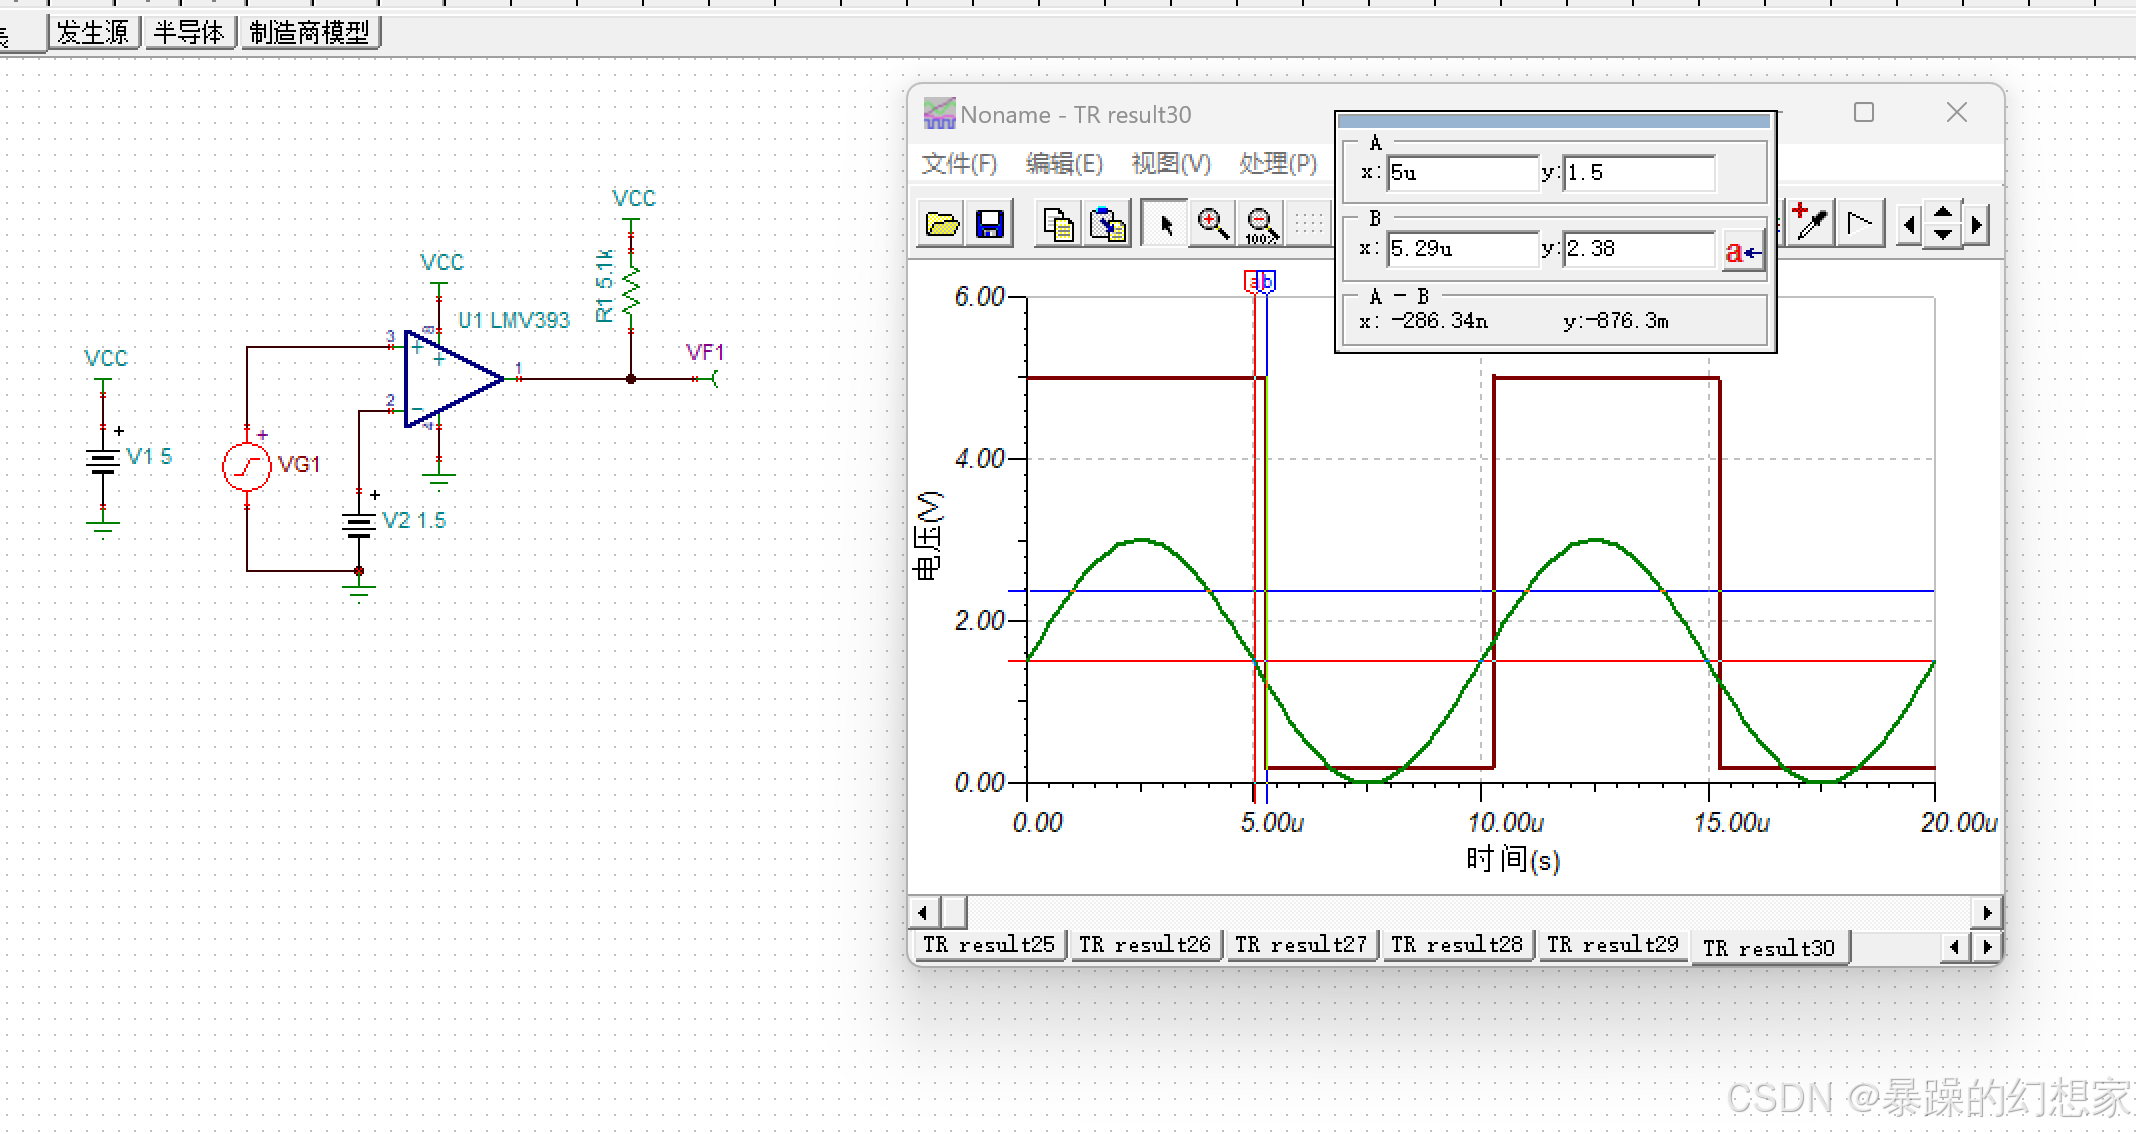
Task: Click cursor A x value field
Action: [x=1462, y=173]
